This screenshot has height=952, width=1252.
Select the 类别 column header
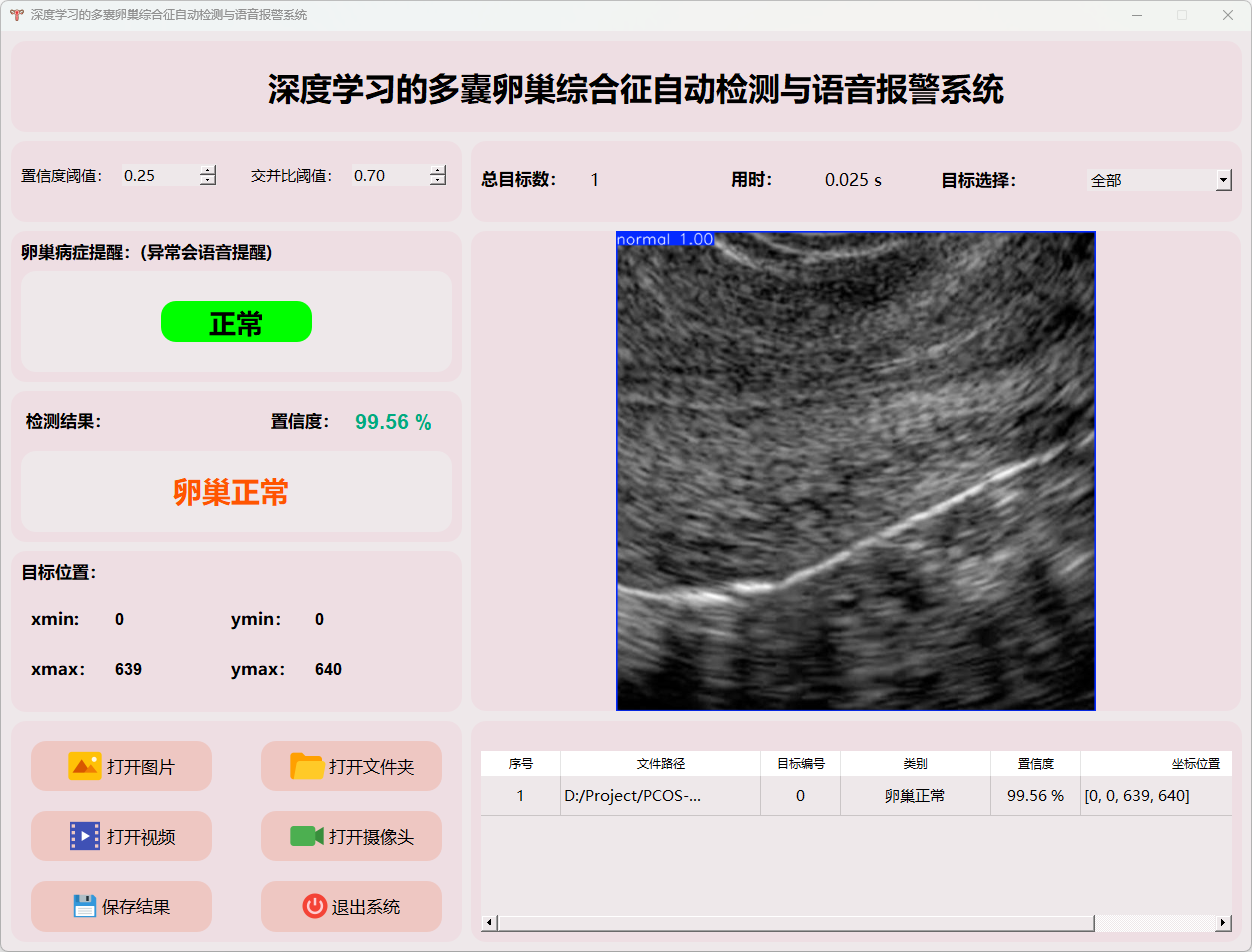click(915, 763)
